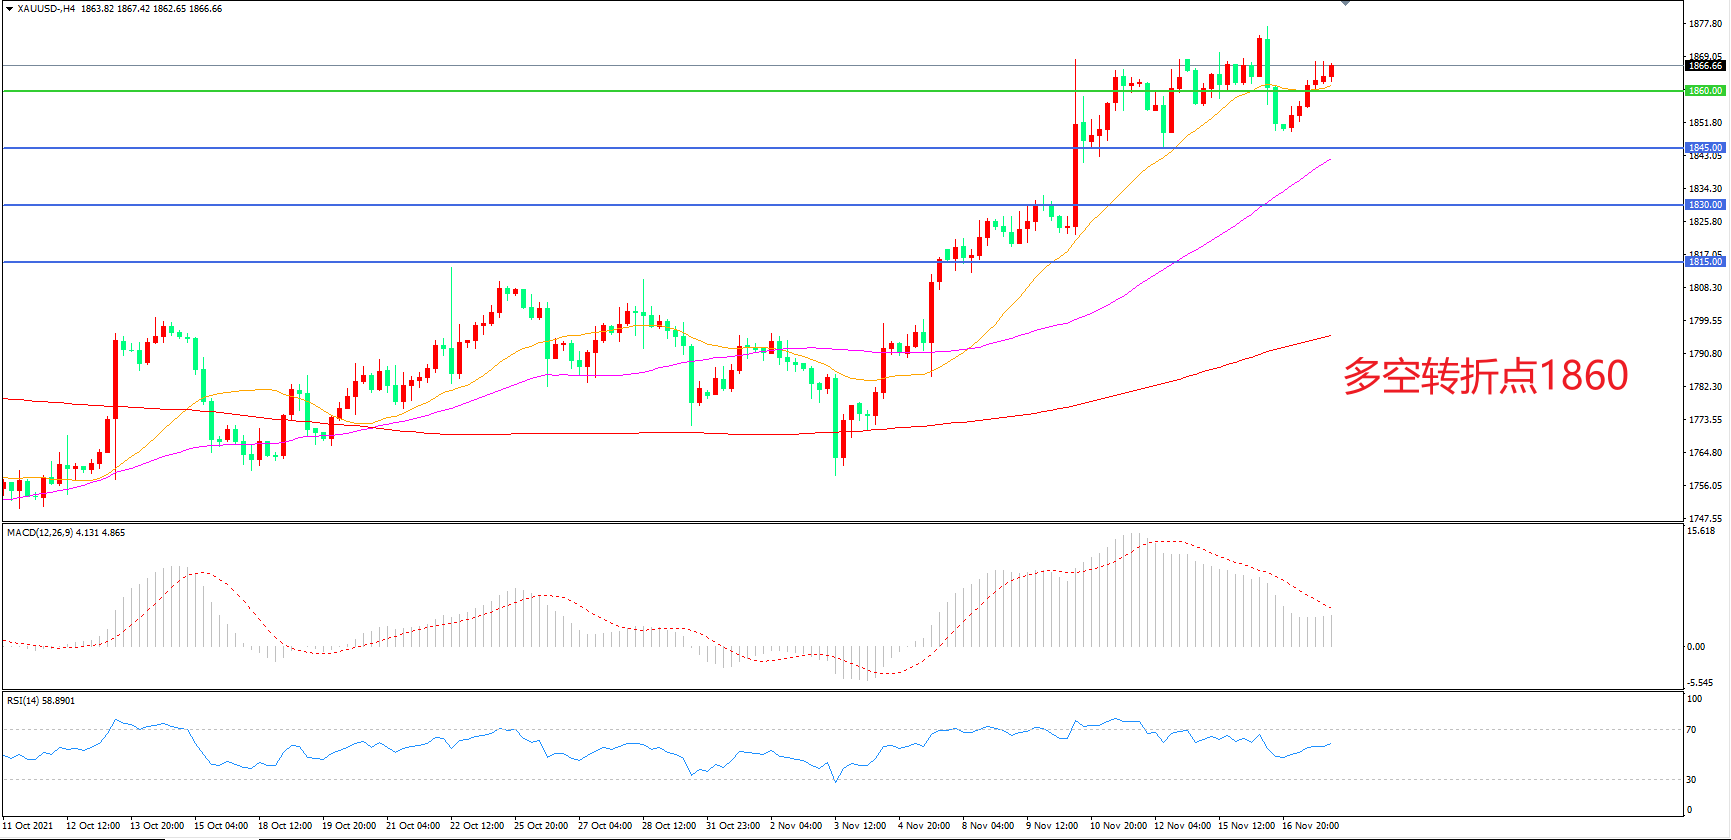Click the 3 Nov 12:00 time axis label
1731x840 pixels.
pos(860,826)
